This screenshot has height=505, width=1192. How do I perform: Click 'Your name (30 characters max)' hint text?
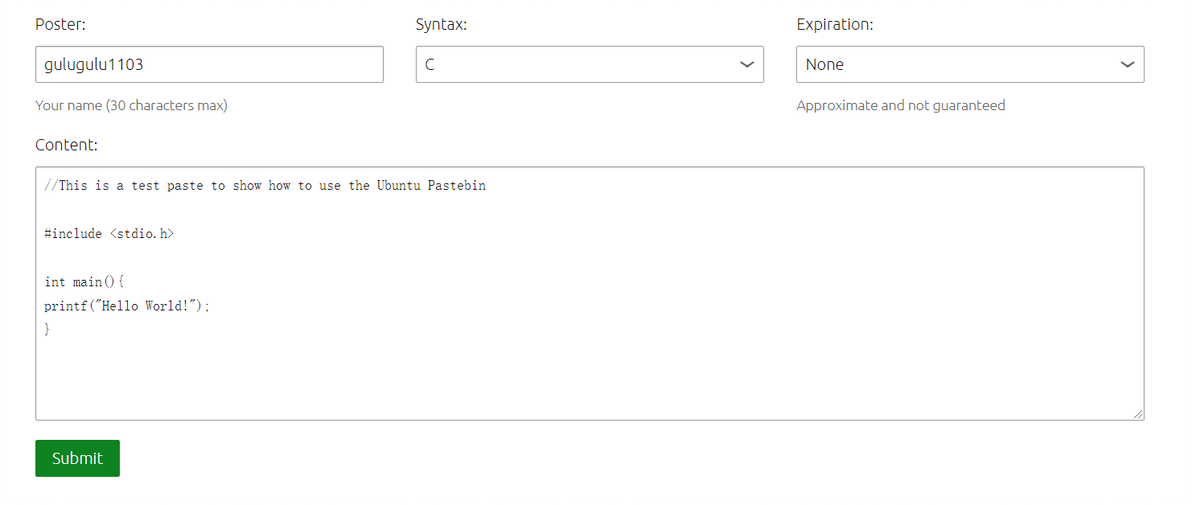(x=131, y=105)
